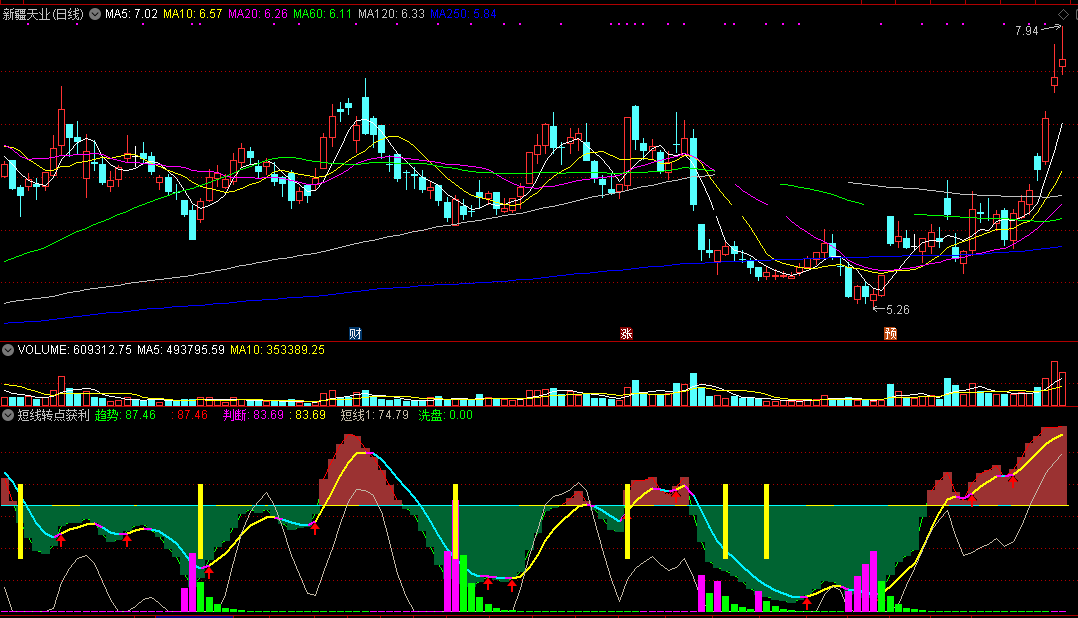
Task: Click the 财 financial marker on the time axis
Action: (x=355, y=334)
